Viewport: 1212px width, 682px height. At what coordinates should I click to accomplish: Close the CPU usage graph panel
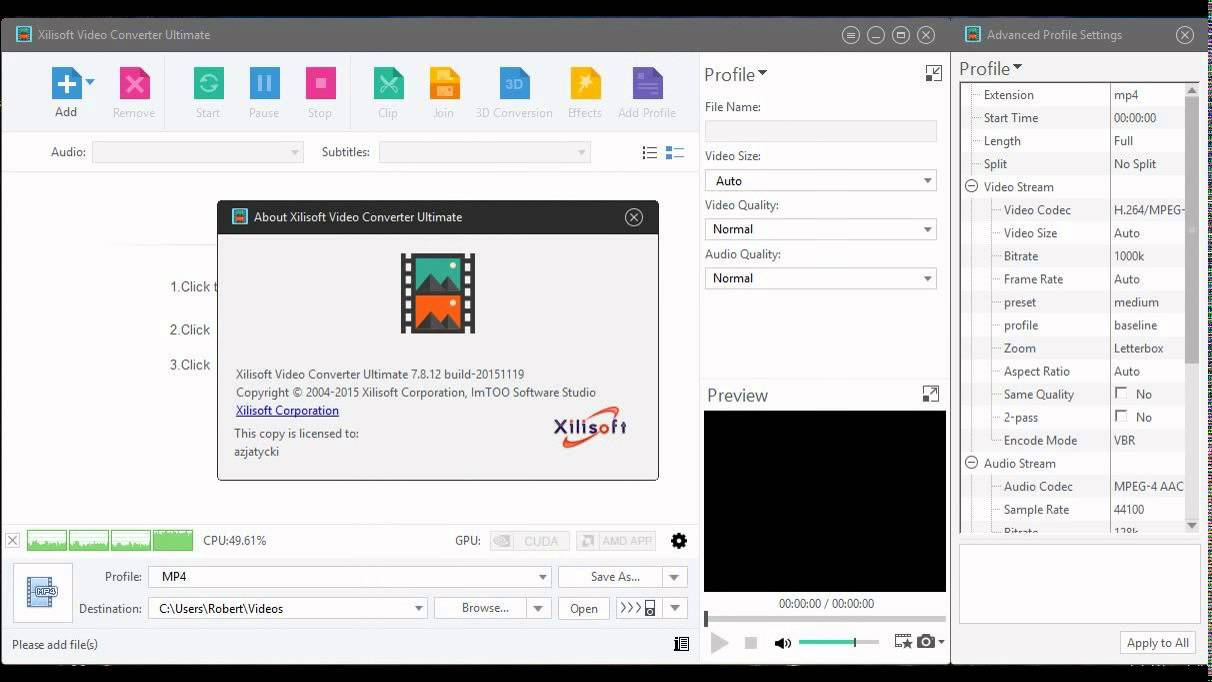pyautogui.click(x=12, y=541)
